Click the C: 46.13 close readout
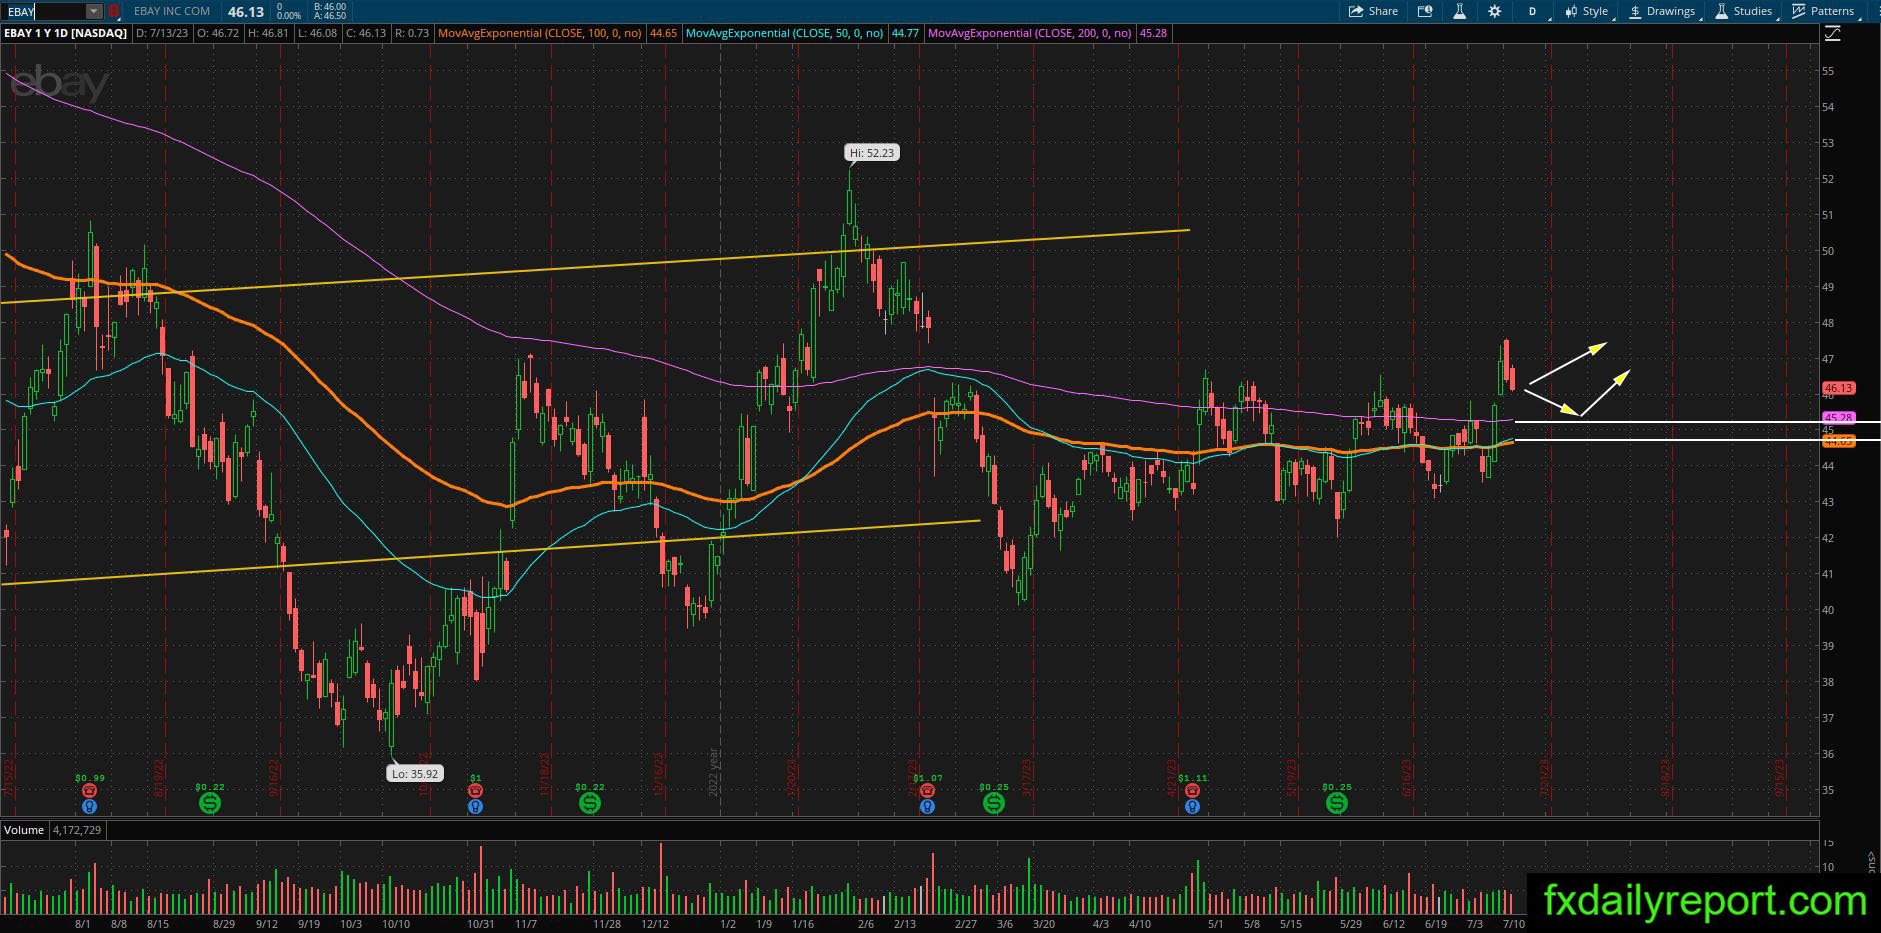 tap(366, 33)
